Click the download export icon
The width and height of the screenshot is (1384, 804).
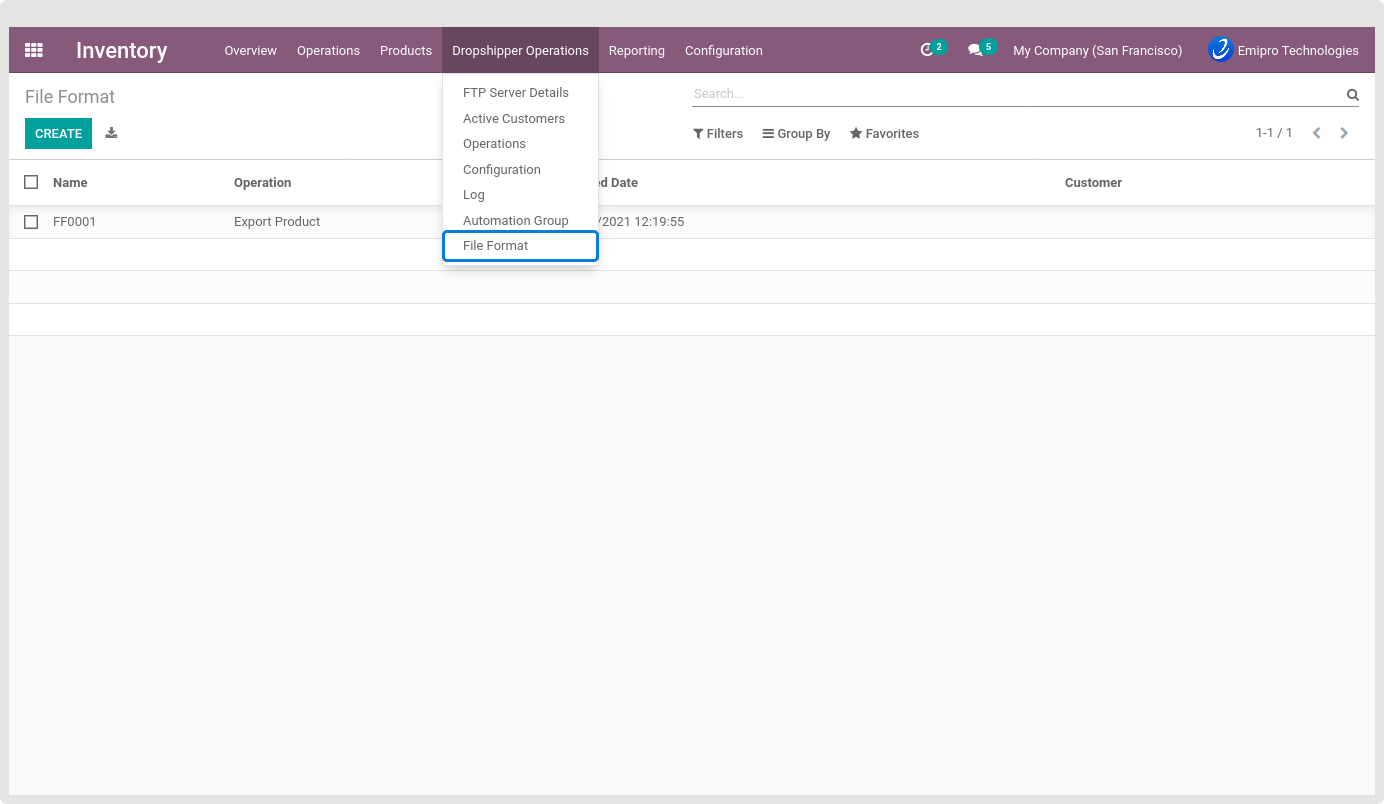point(111,133)
